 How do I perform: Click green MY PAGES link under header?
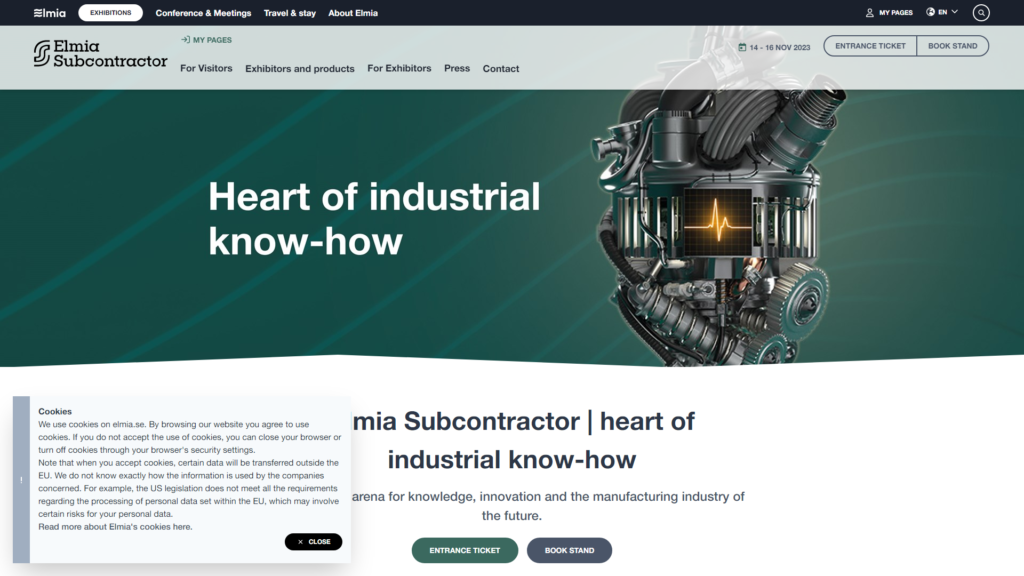pyautogui.click(x=212, y=40)
